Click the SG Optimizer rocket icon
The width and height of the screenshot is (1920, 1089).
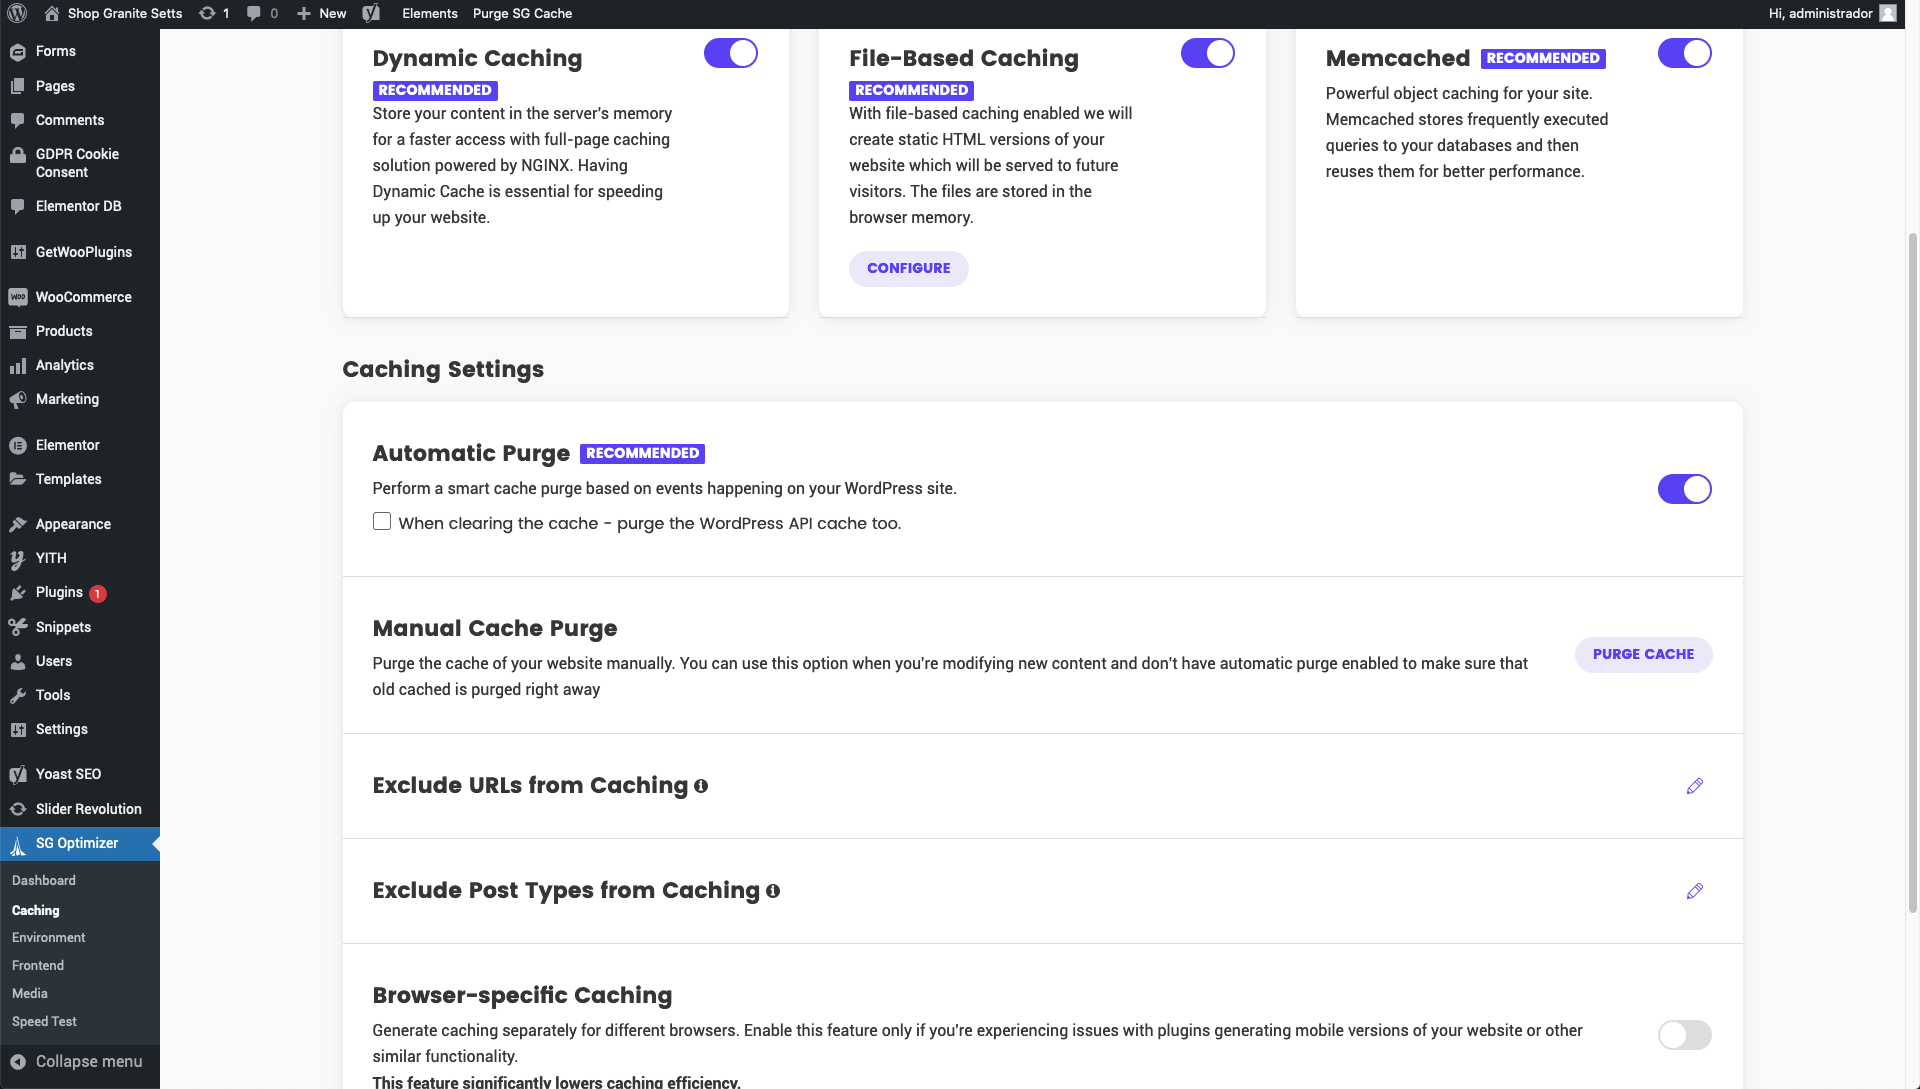pyautogui.click(x=18, y=845)
